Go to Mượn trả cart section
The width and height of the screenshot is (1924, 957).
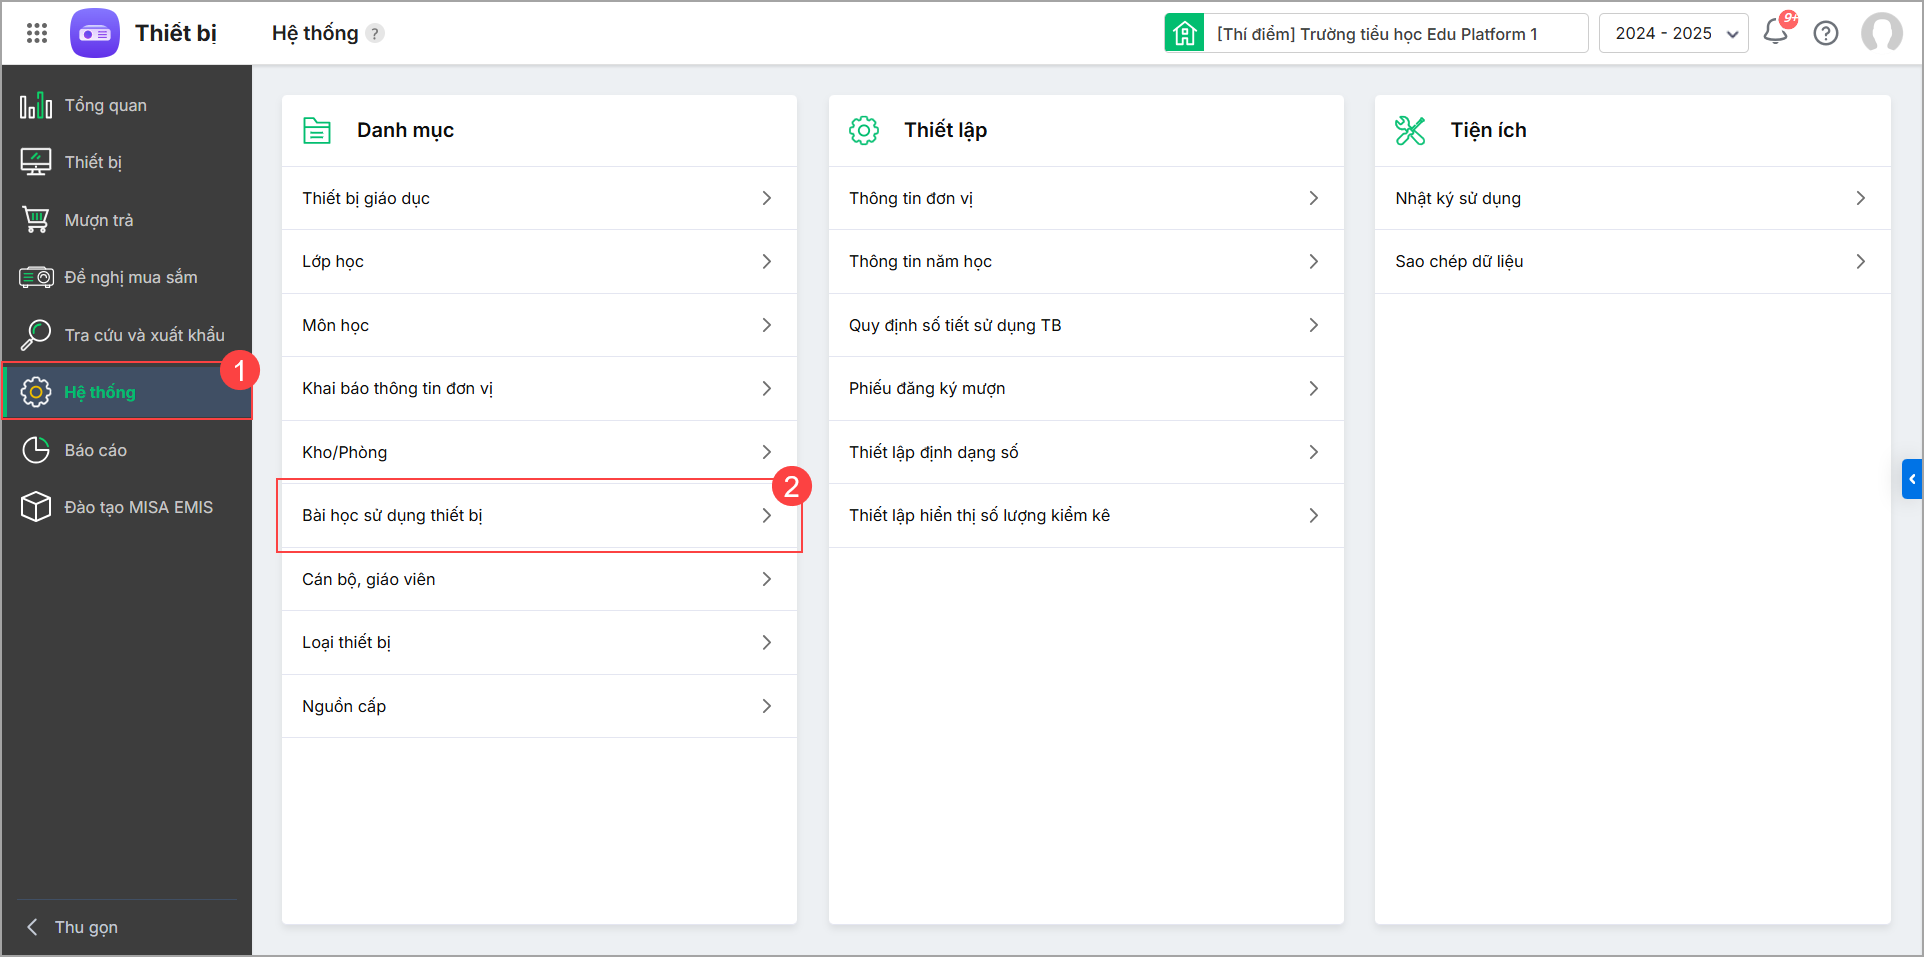pos(98,220)
